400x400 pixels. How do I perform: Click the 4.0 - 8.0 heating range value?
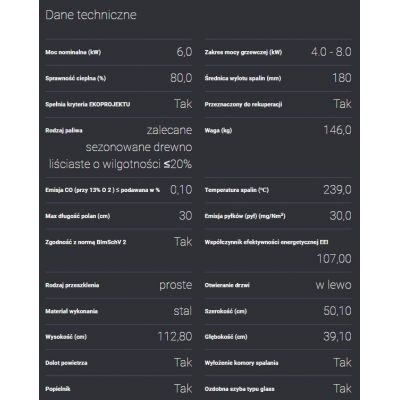click(x=331, y=52)
